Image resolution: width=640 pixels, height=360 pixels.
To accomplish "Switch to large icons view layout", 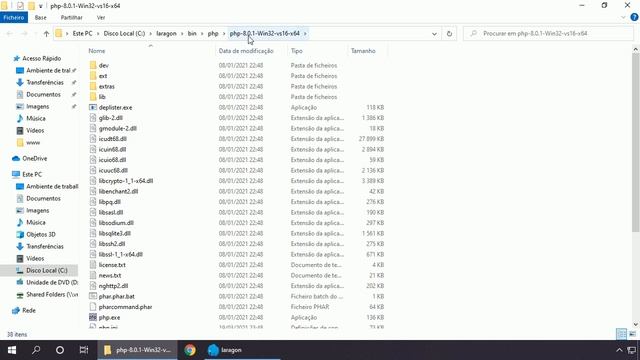I will 632,334.
